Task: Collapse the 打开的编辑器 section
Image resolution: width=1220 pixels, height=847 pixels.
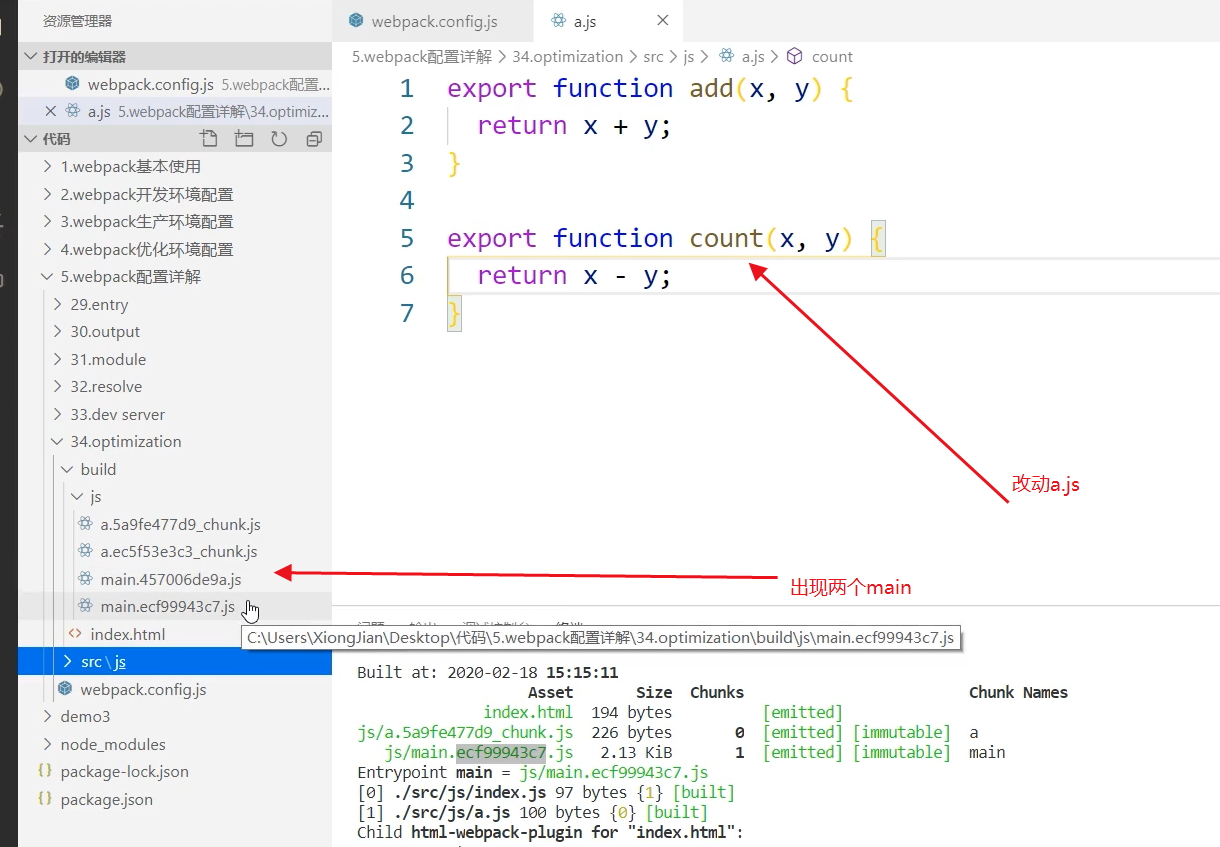Action: coord(175,57)
